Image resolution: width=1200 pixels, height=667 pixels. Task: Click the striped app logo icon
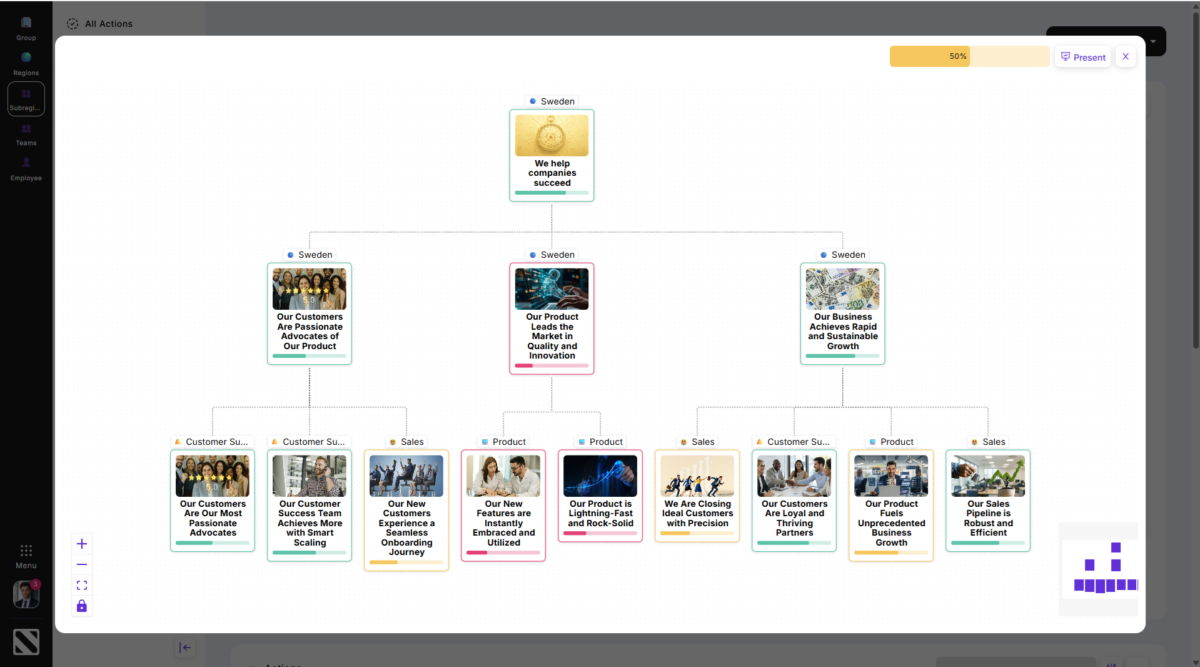pyautogui.click(x=26, y=642)
